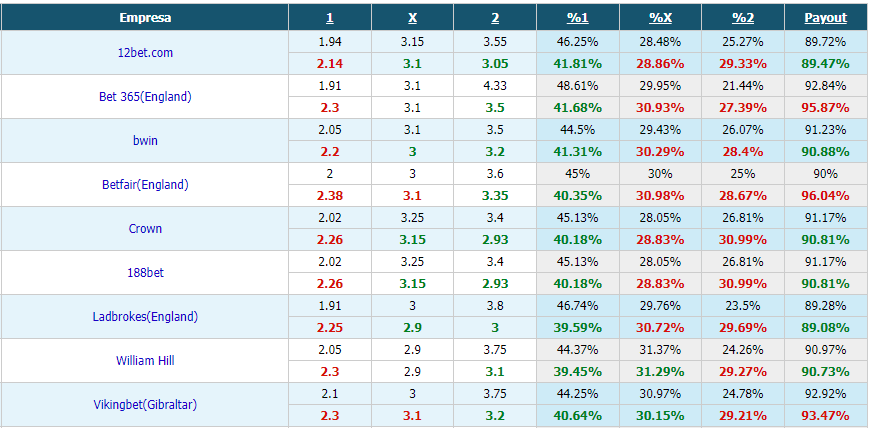This screenshot has width=870, height=428.
Task: Select 12bet.com opening away odds 3.55
Action: [495, 42]
